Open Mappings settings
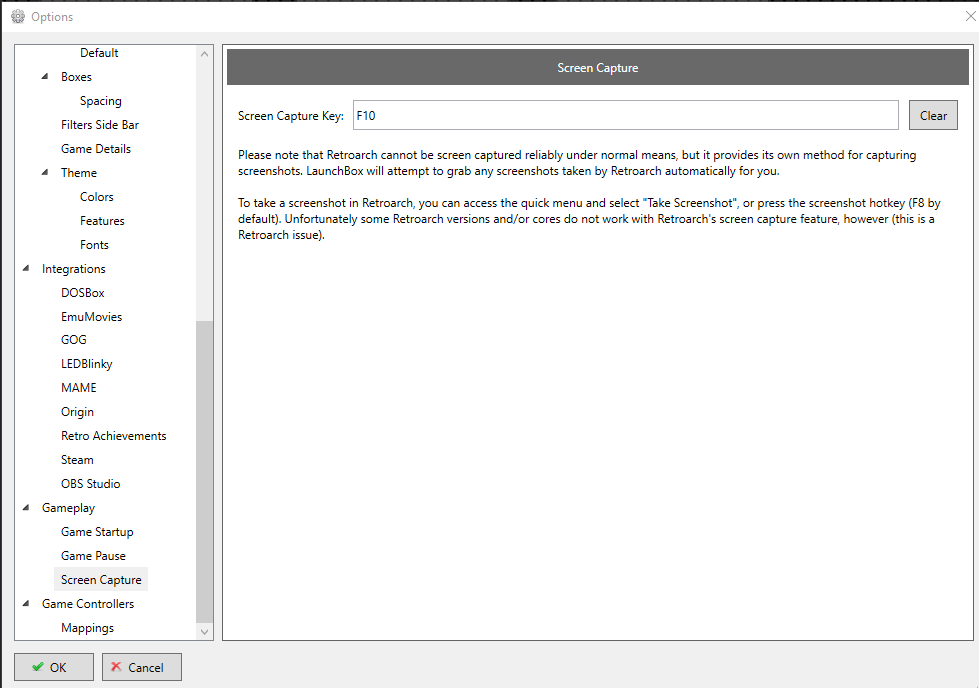This screenshot has height=688, width=979. point(87,628)
